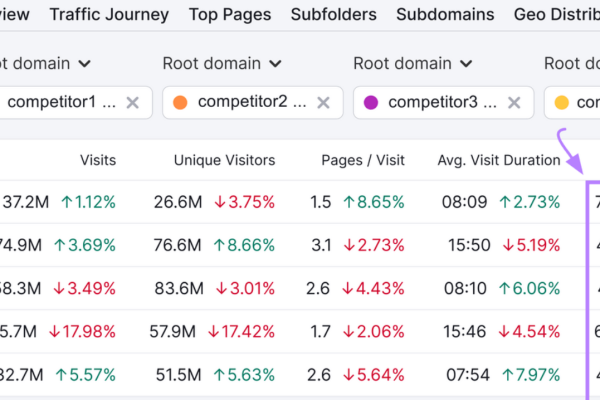Select the 8.65% pages per visit increase
Viewport: 600px width, 400px height.
click(x=374, y=202)
